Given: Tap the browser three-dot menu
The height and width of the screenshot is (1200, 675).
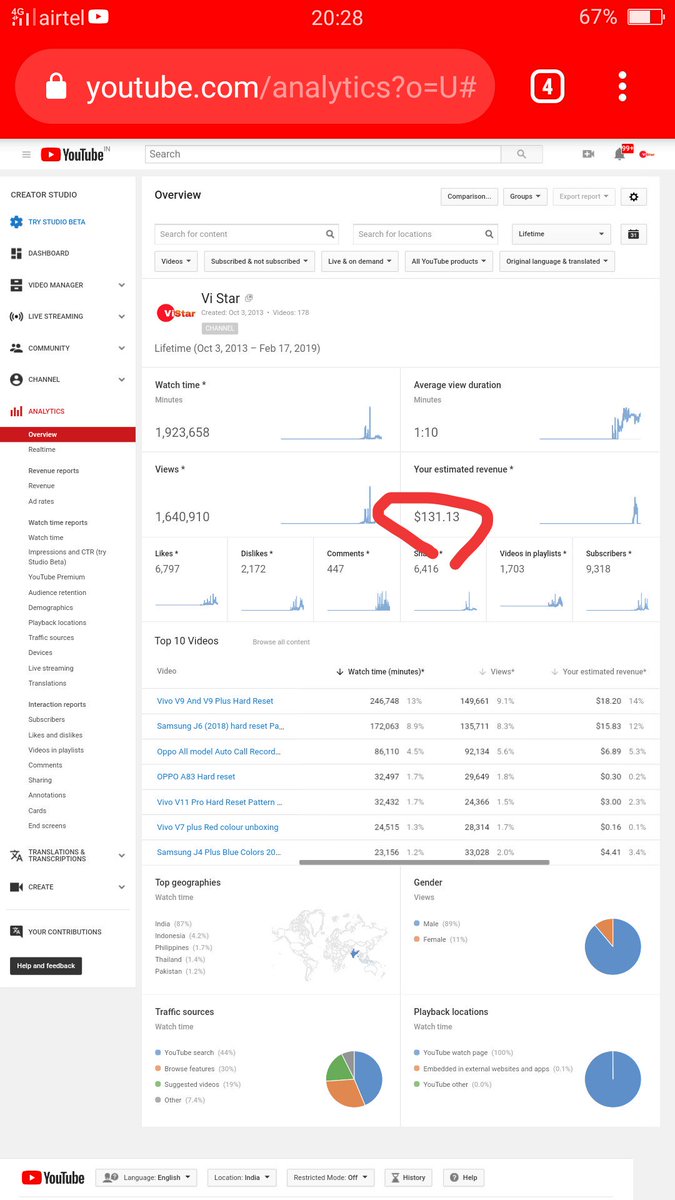Looking at the screenshot, I should pyautogui.click(x=622, y=86).
